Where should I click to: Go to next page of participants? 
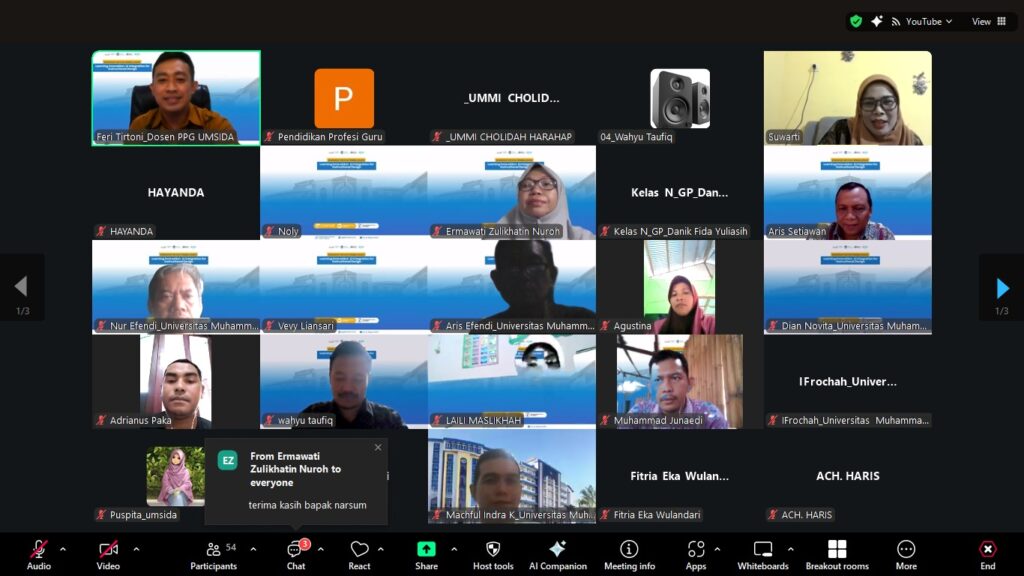[1002, 288]
